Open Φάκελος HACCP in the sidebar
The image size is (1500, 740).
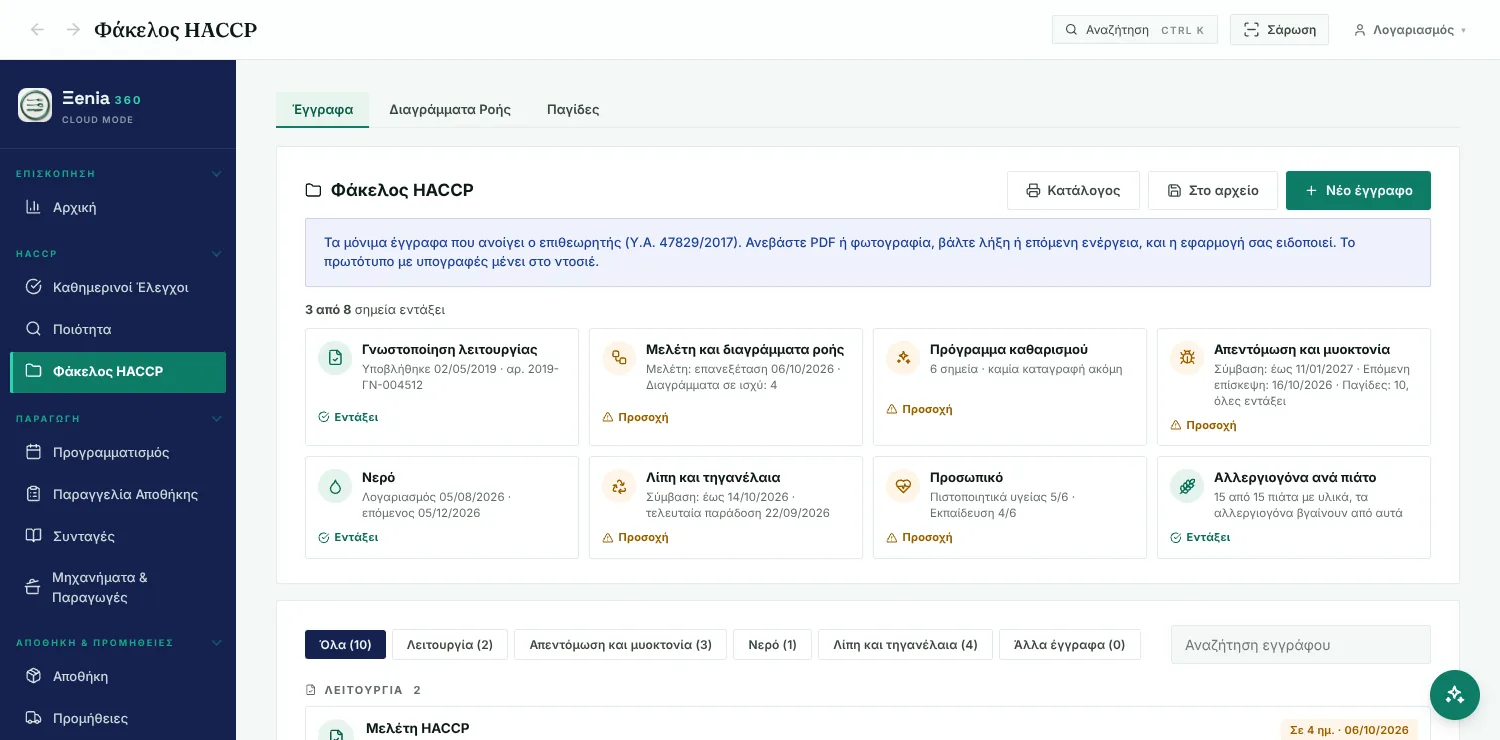(118, 371)
